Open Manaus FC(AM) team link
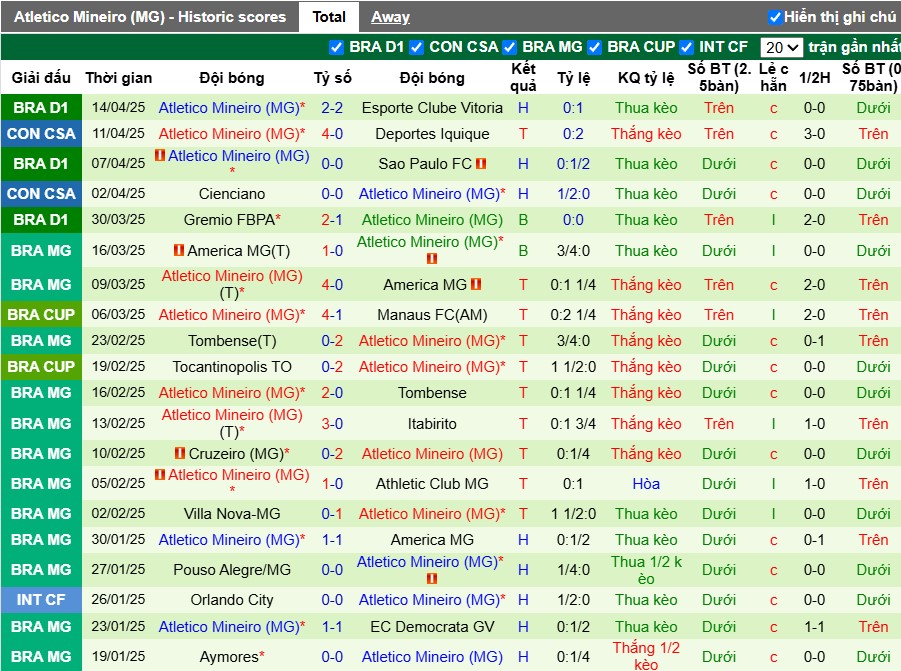Screen dimensions: 901x671 tap(432, 315)
